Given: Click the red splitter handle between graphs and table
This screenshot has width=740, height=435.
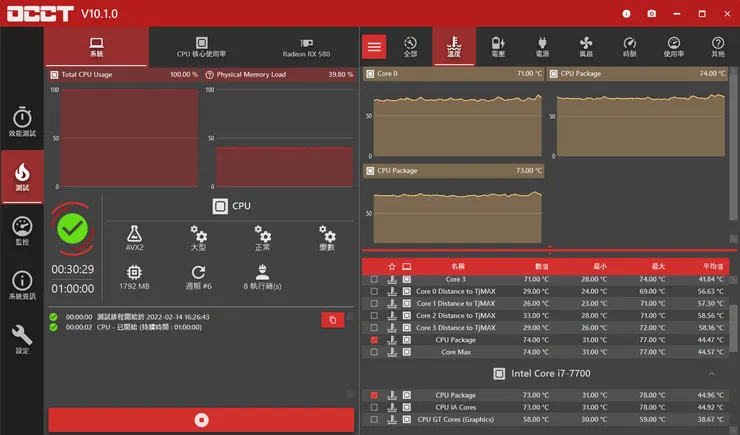Looking at the screenshot, I should 550,249.
